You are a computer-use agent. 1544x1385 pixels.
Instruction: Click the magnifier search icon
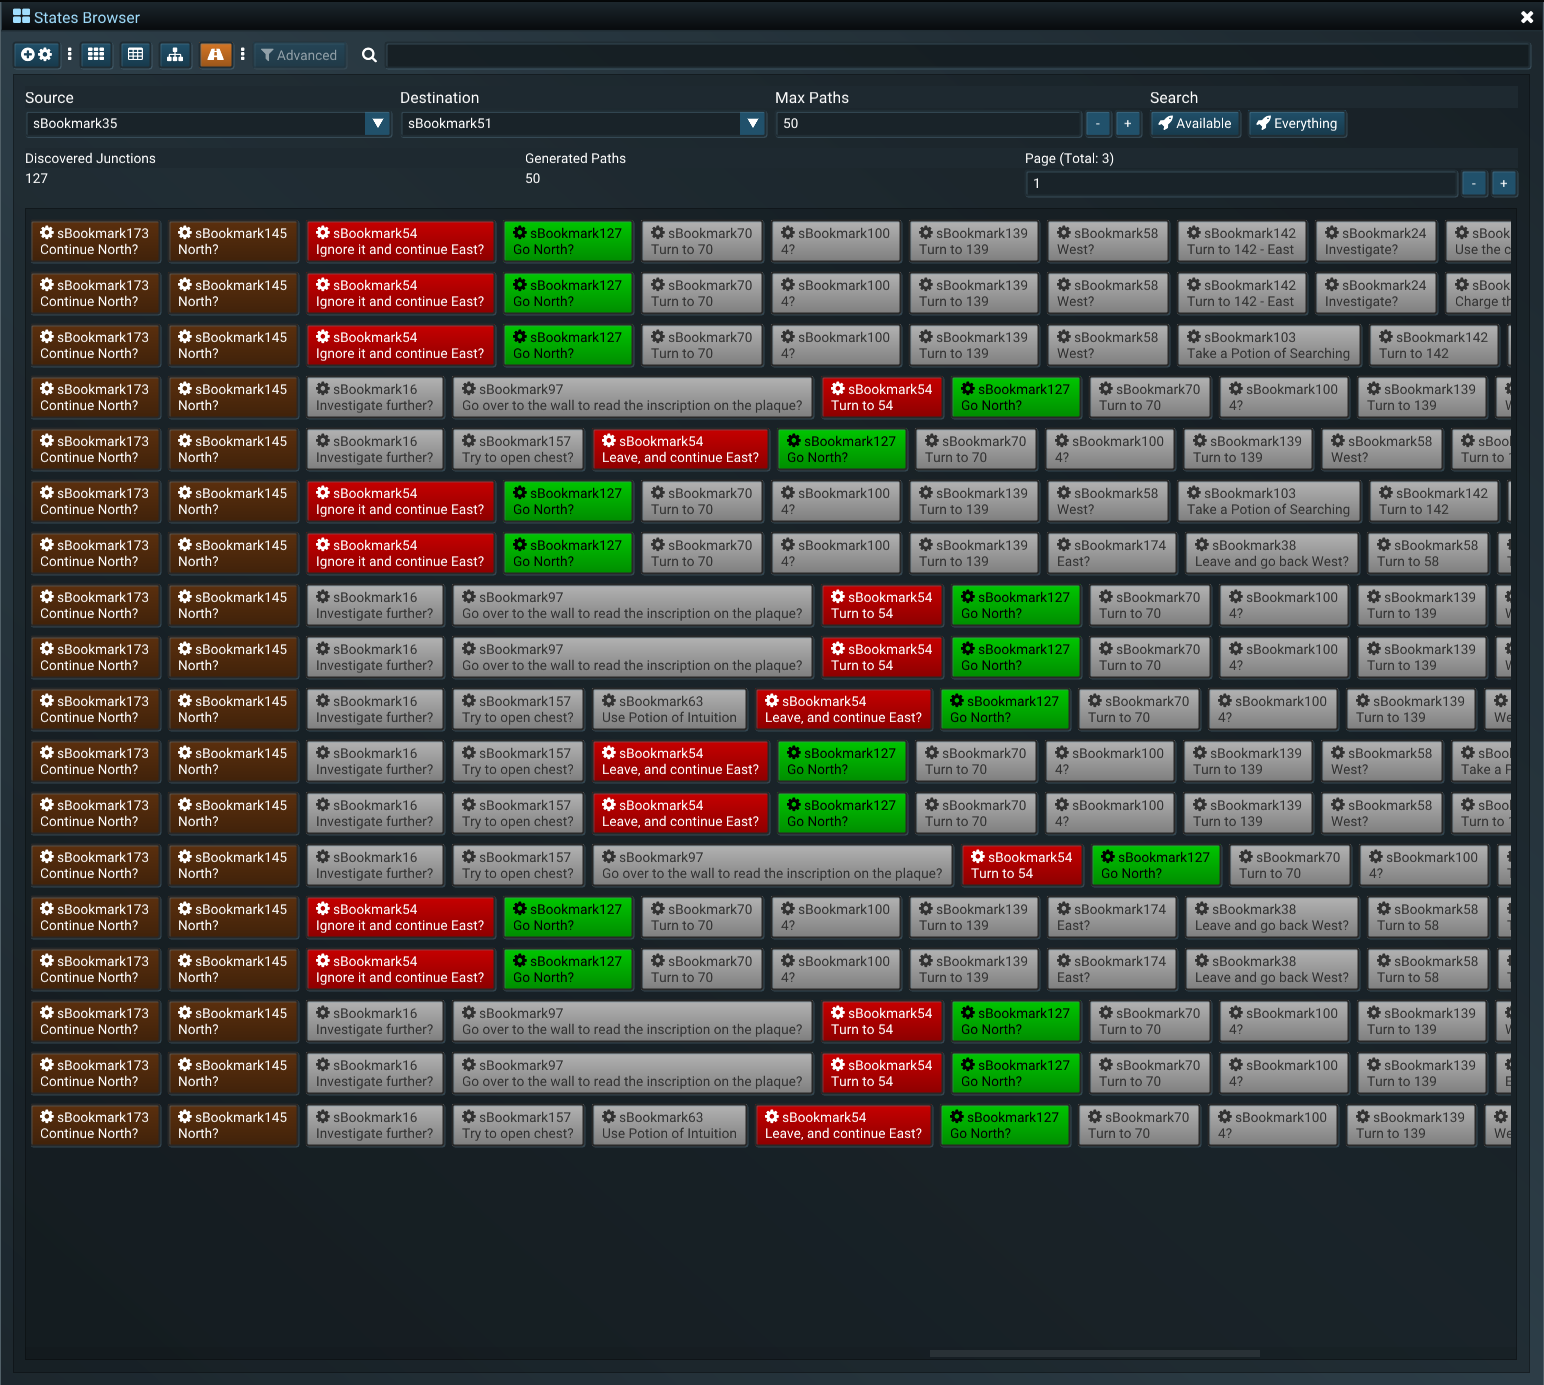tap(369, 55)
